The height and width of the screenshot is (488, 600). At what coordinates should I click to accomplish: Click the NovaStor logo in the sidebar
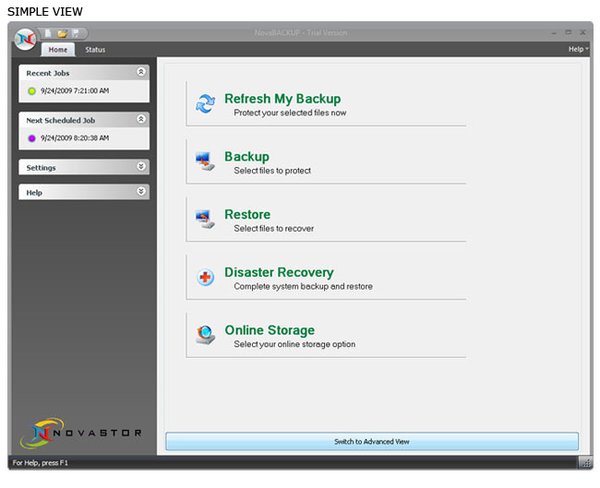pos(82,433)
